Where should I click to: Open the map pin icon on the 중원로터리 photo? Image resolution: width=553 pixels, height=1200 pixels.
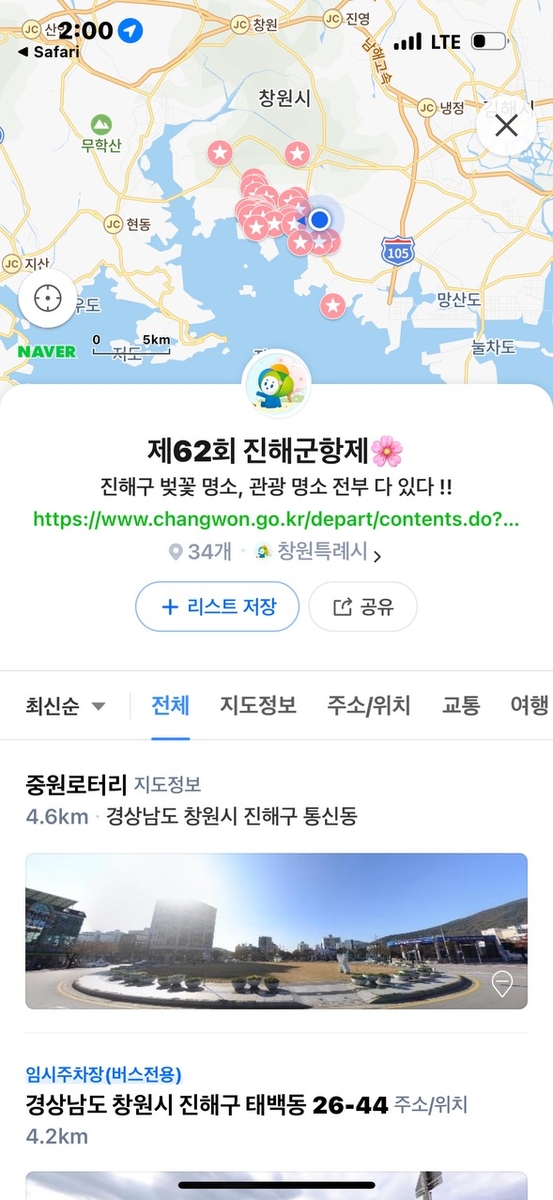tap(502, 985)
